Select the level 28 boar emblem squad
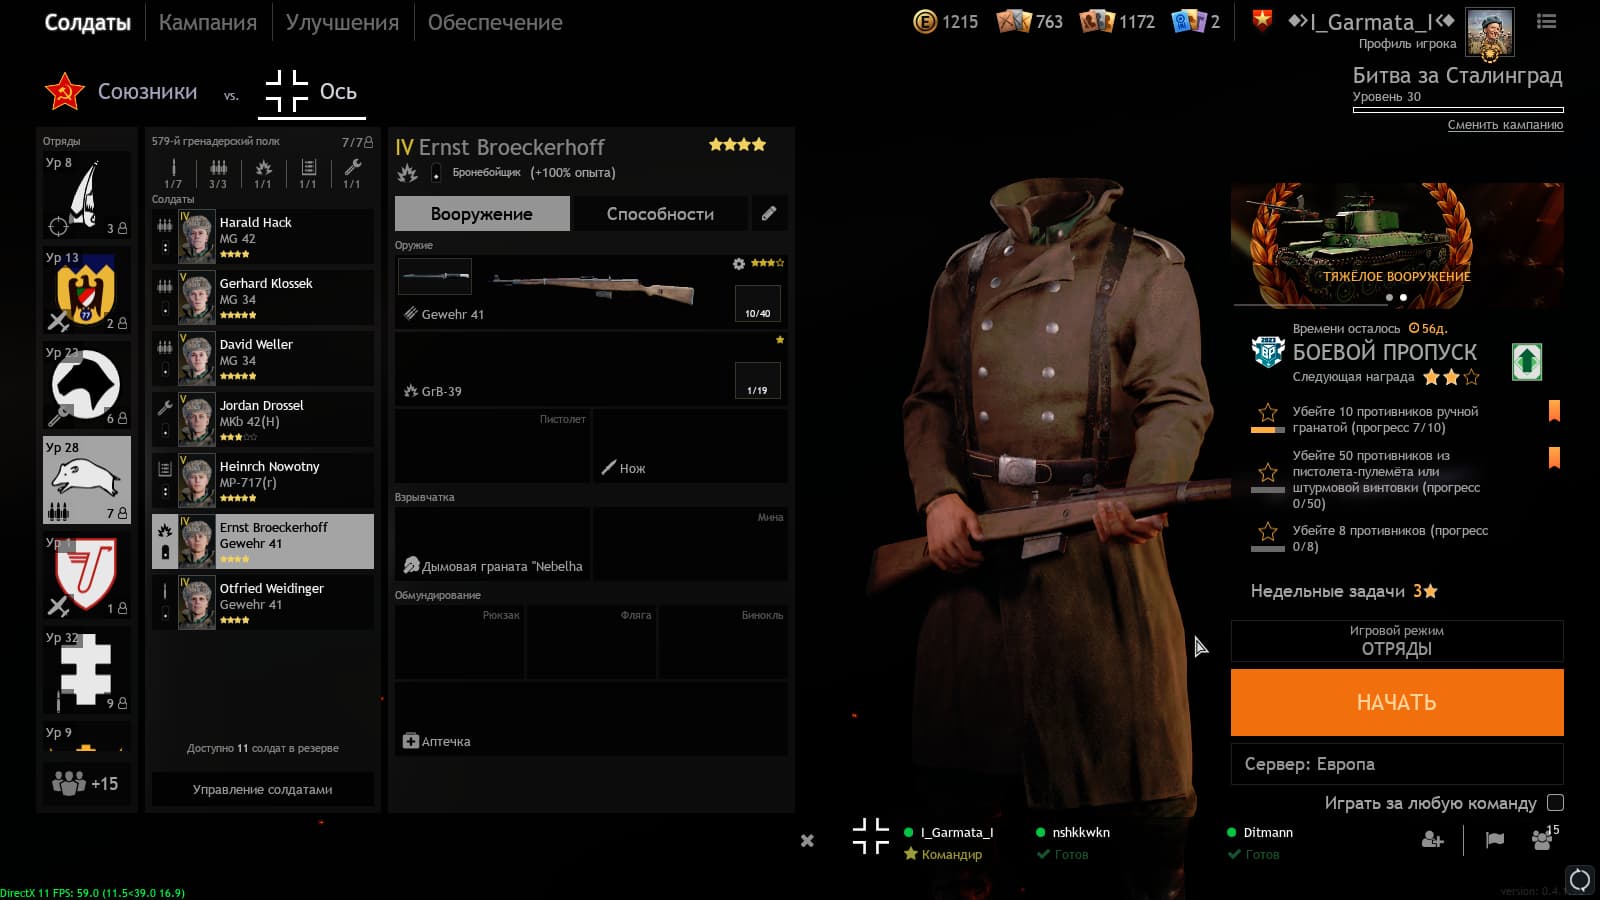 point(86,480)
